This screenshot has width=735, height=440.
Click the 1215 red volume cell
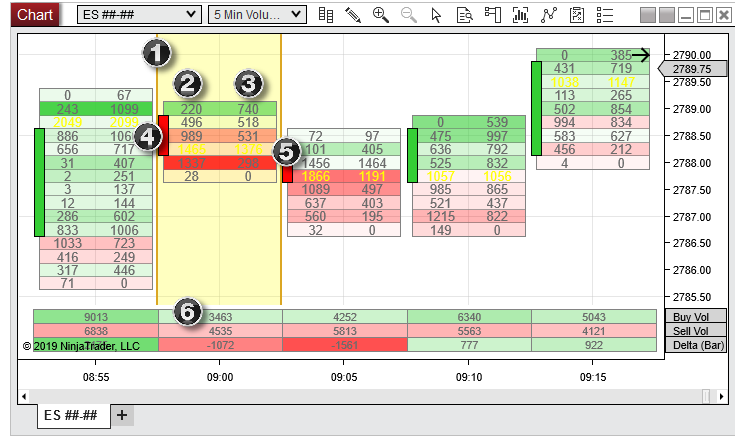tap(441, 216)
